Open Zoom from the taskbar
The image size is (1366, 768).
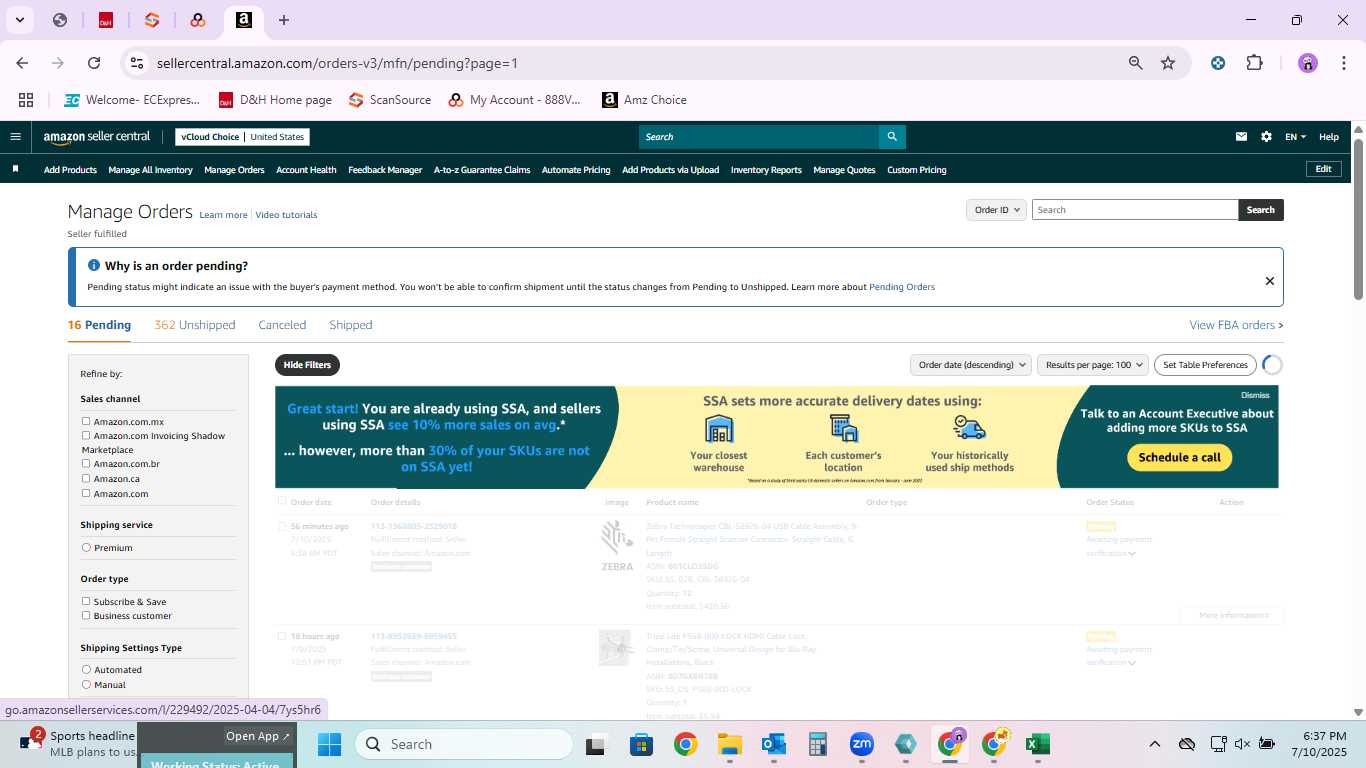861,744
